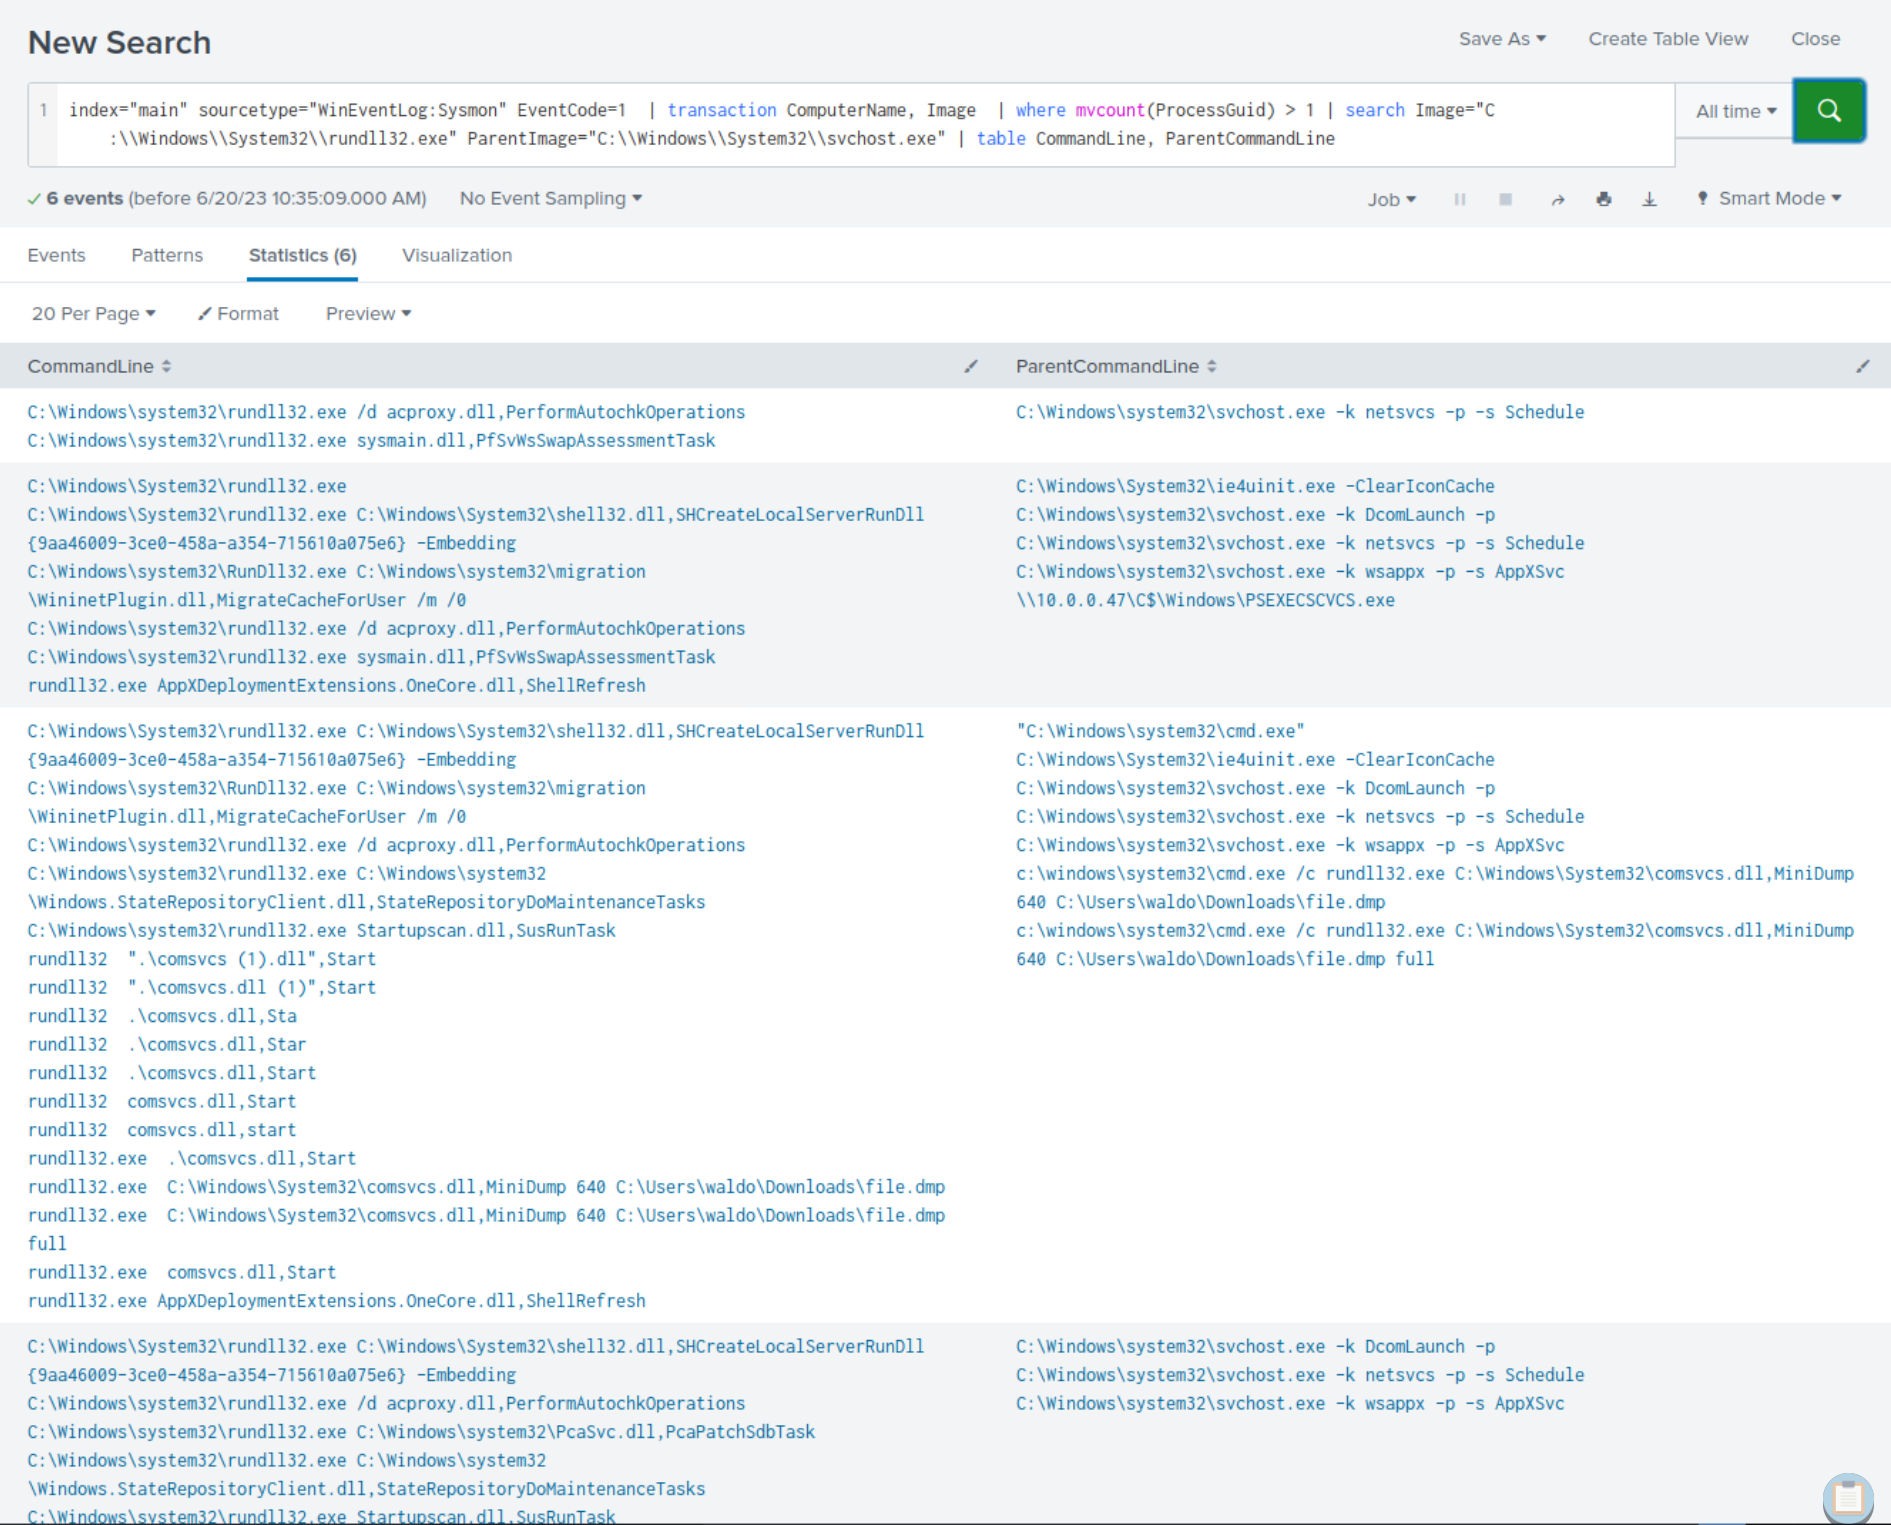The image size is (1891, 1525).
Task: Switch to the Events tab
Action: [x=56, y=255]
